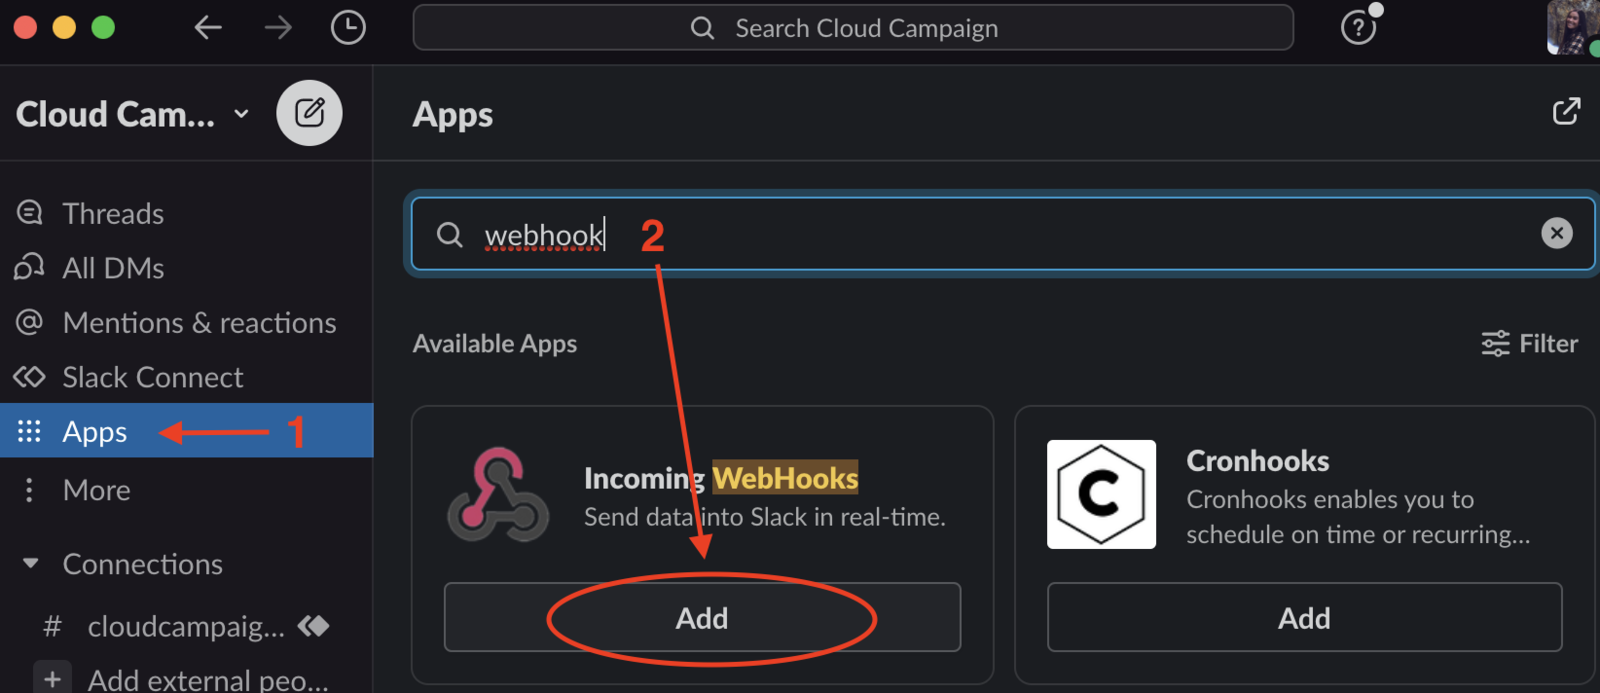Viewport: 1600px width, 693px height.
Task: Open Mentions & reactions
Action: pyautogui.click(x=199, y=323)
